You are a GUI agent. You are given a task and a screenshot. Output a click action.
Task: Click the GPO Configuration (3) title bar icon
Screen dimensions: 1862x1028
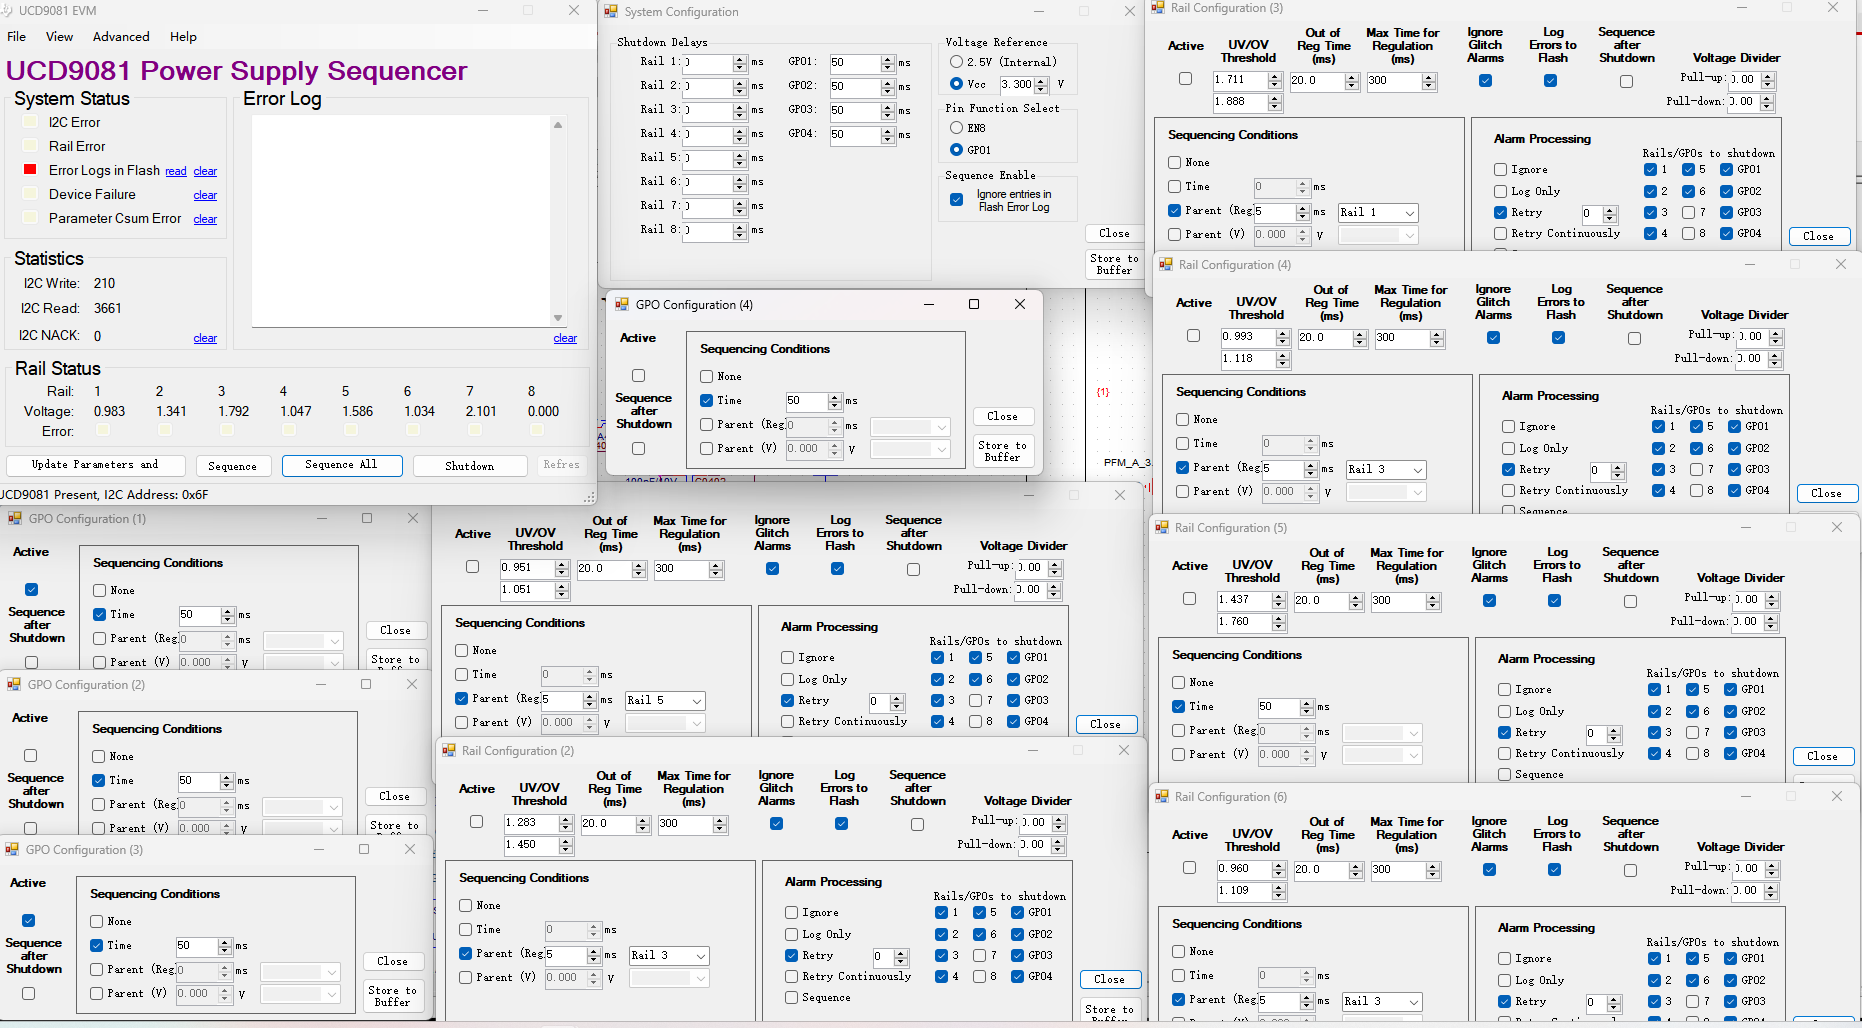point(13,850)
